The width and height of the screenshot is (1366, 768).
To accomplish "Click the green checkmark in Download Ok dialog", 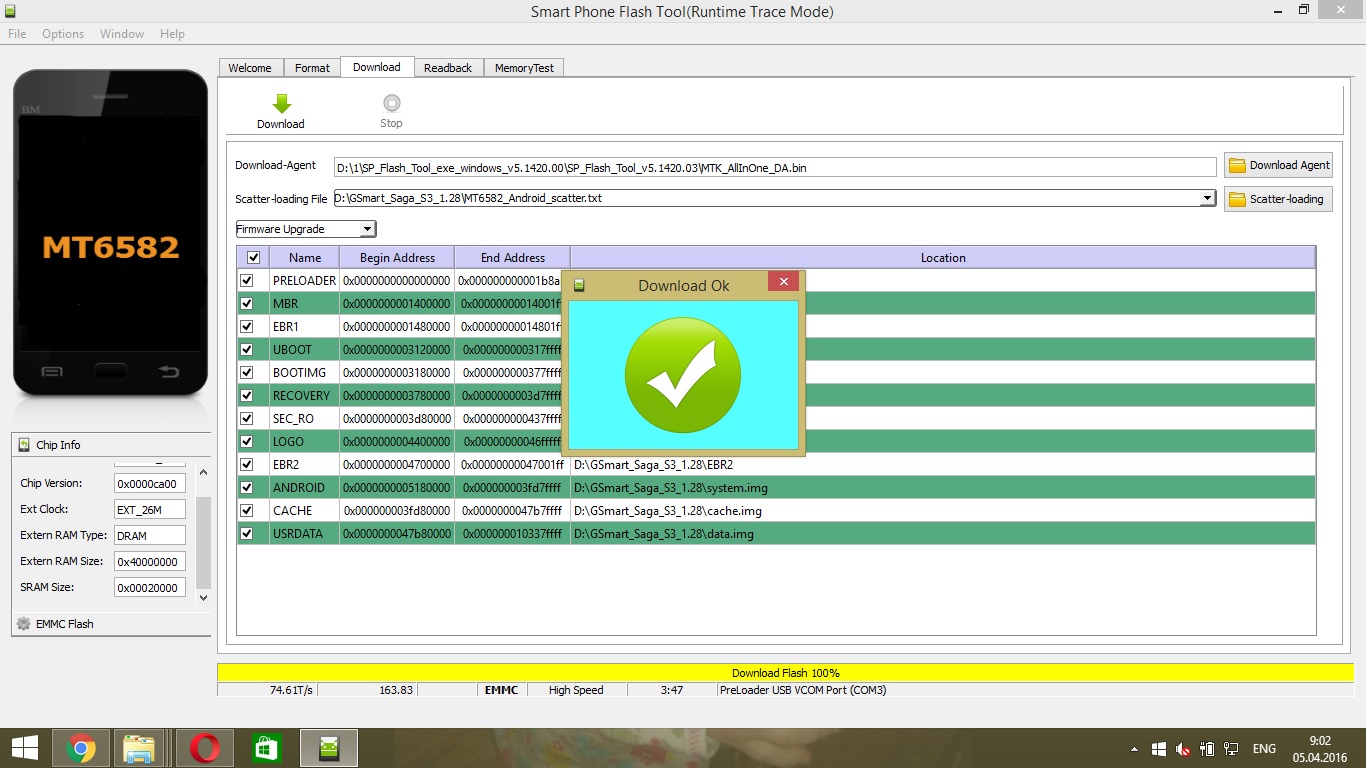I will 683,375.
